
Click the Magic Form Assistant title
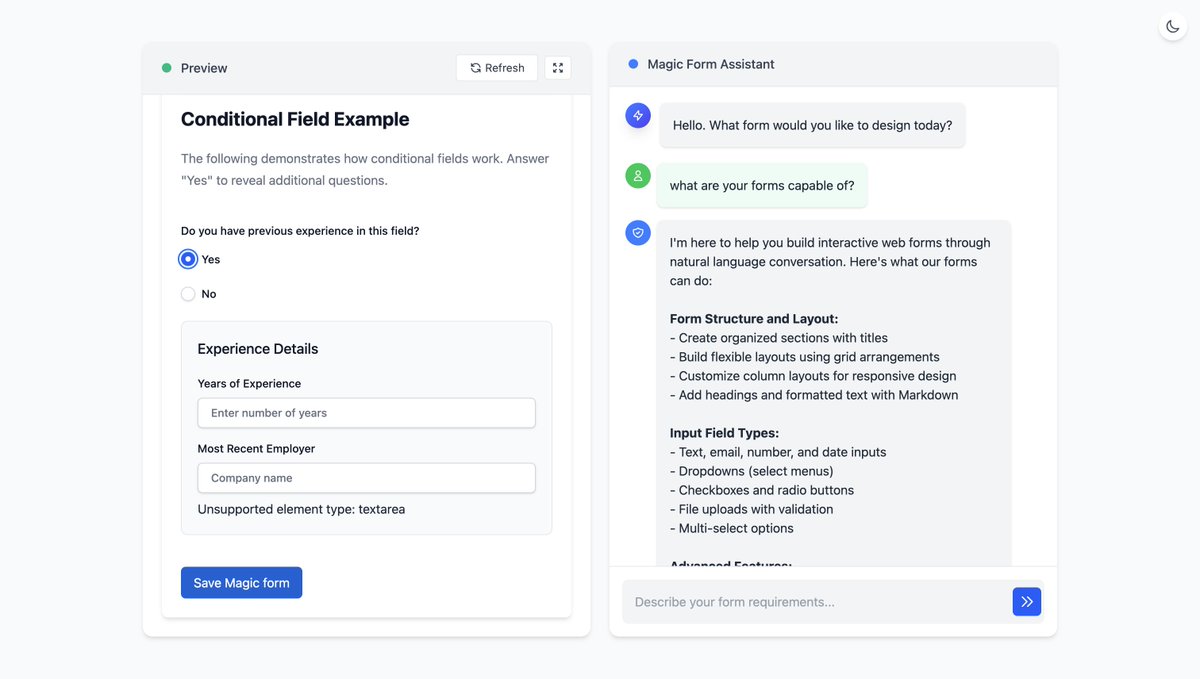pos(711,64)
